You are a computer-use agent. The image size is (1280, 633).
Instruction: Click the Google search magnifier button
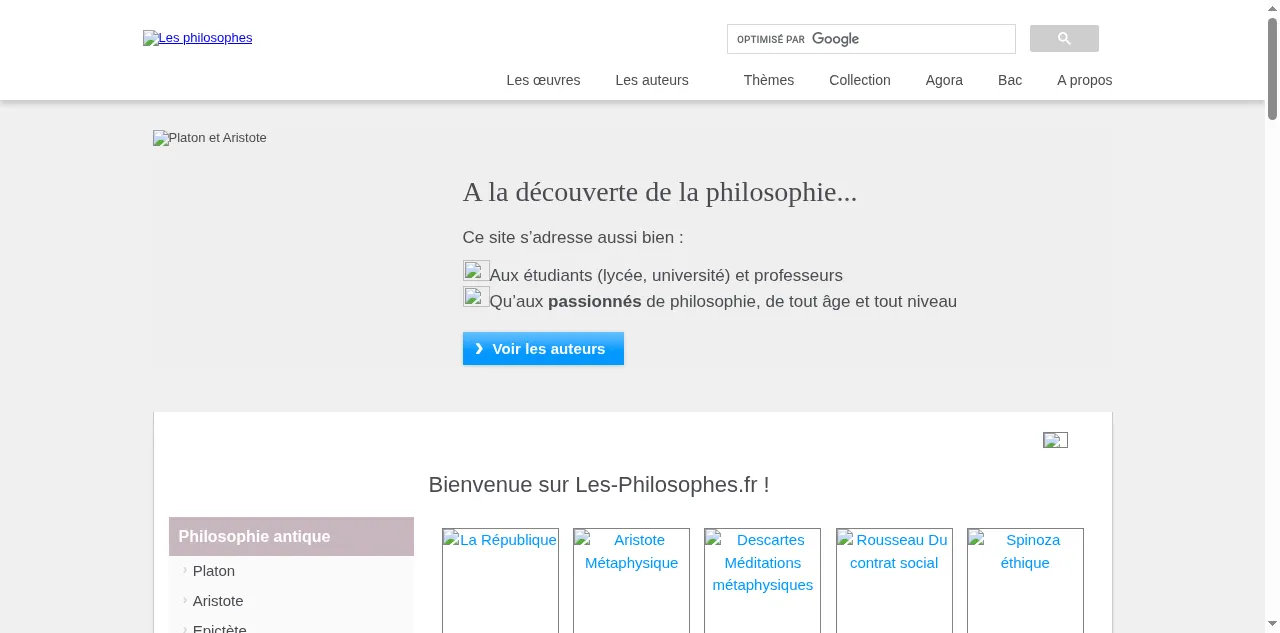click(1064, 39)
